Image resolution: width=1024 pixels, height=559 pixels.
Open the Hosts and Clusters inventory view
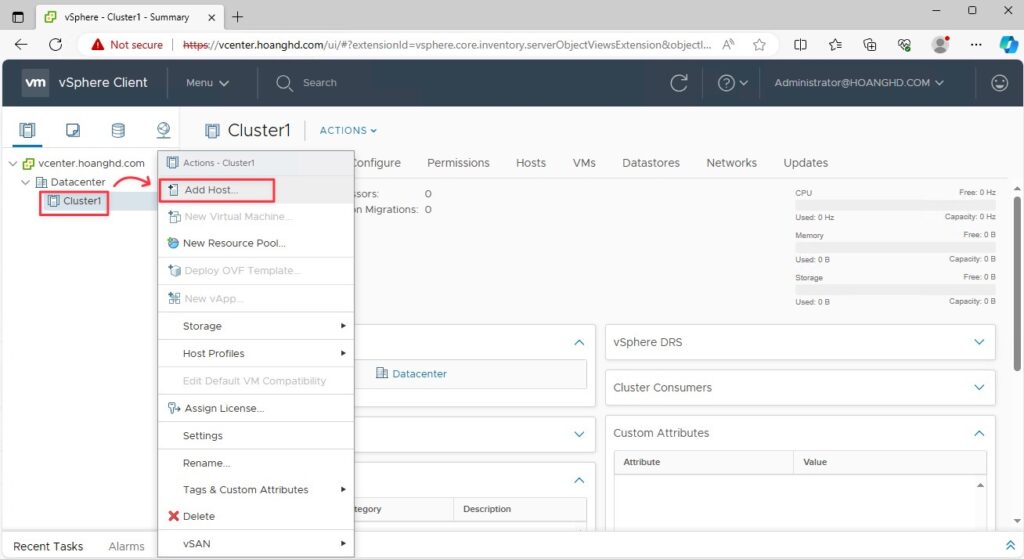click(27, 130)
